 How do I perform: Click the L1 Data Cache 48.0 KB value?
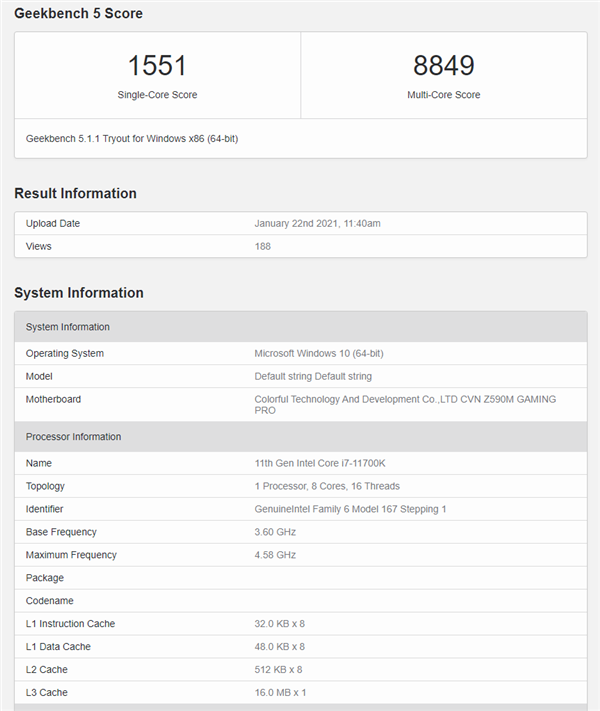pos(280,646)
